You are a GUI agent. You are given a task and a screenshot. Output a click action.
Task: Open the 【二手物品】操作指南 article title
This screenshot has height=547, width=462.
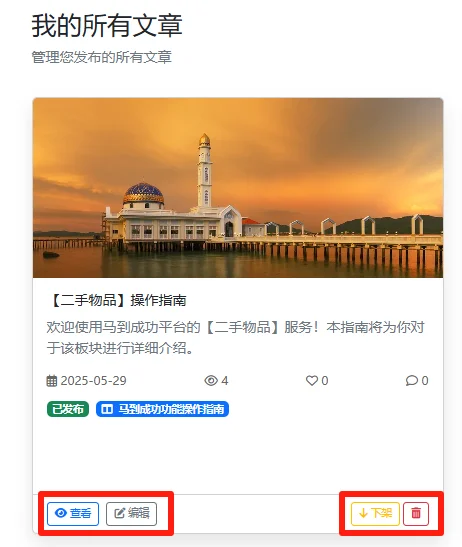(x=117, y=300)
